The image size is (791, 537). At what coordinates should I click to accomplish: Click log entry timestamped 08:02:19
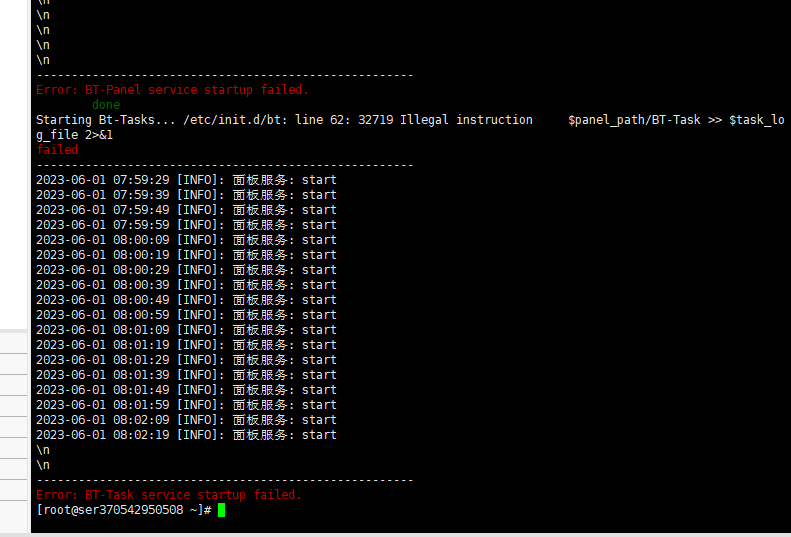pyautogui.click(x=186, y=435)
